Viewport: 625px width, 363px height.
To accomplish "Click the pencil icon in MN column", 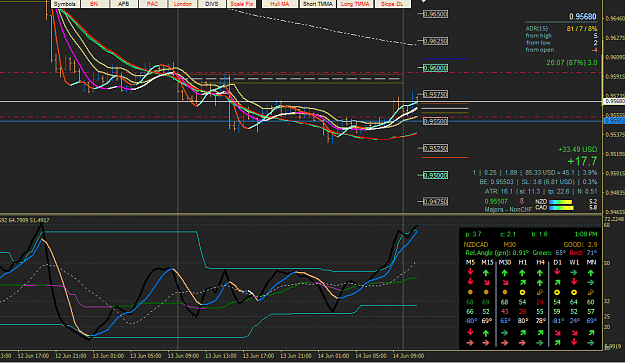I will 591,292.
